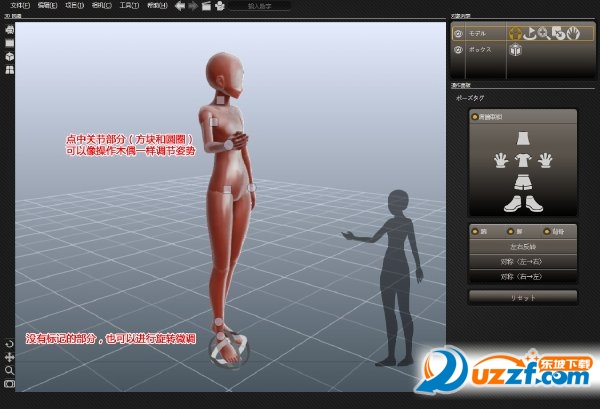This screenshot has height=409, width=600.
Task: Select the left glove icon in pose panel
Action: (501, 160)
